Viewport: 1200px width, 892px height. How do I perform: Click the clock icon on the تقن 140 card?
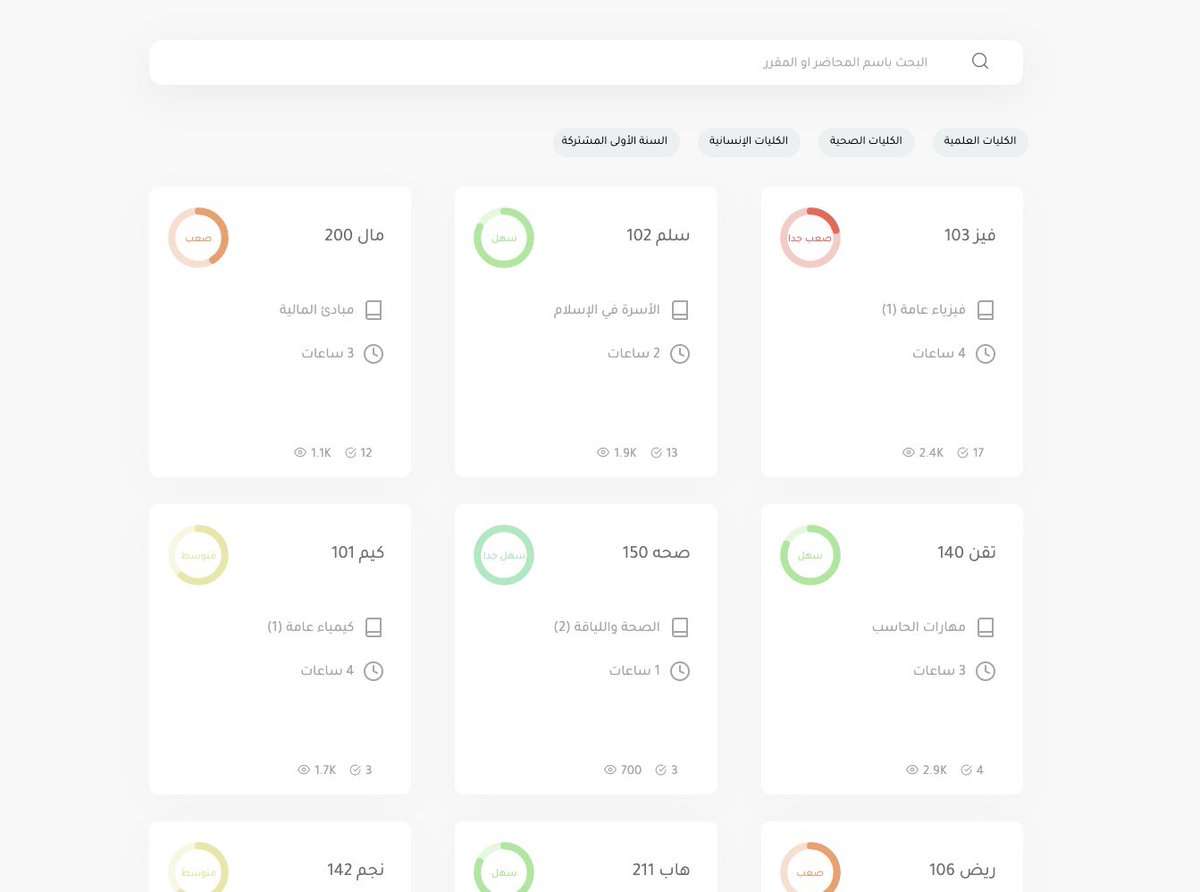point(985,671)
